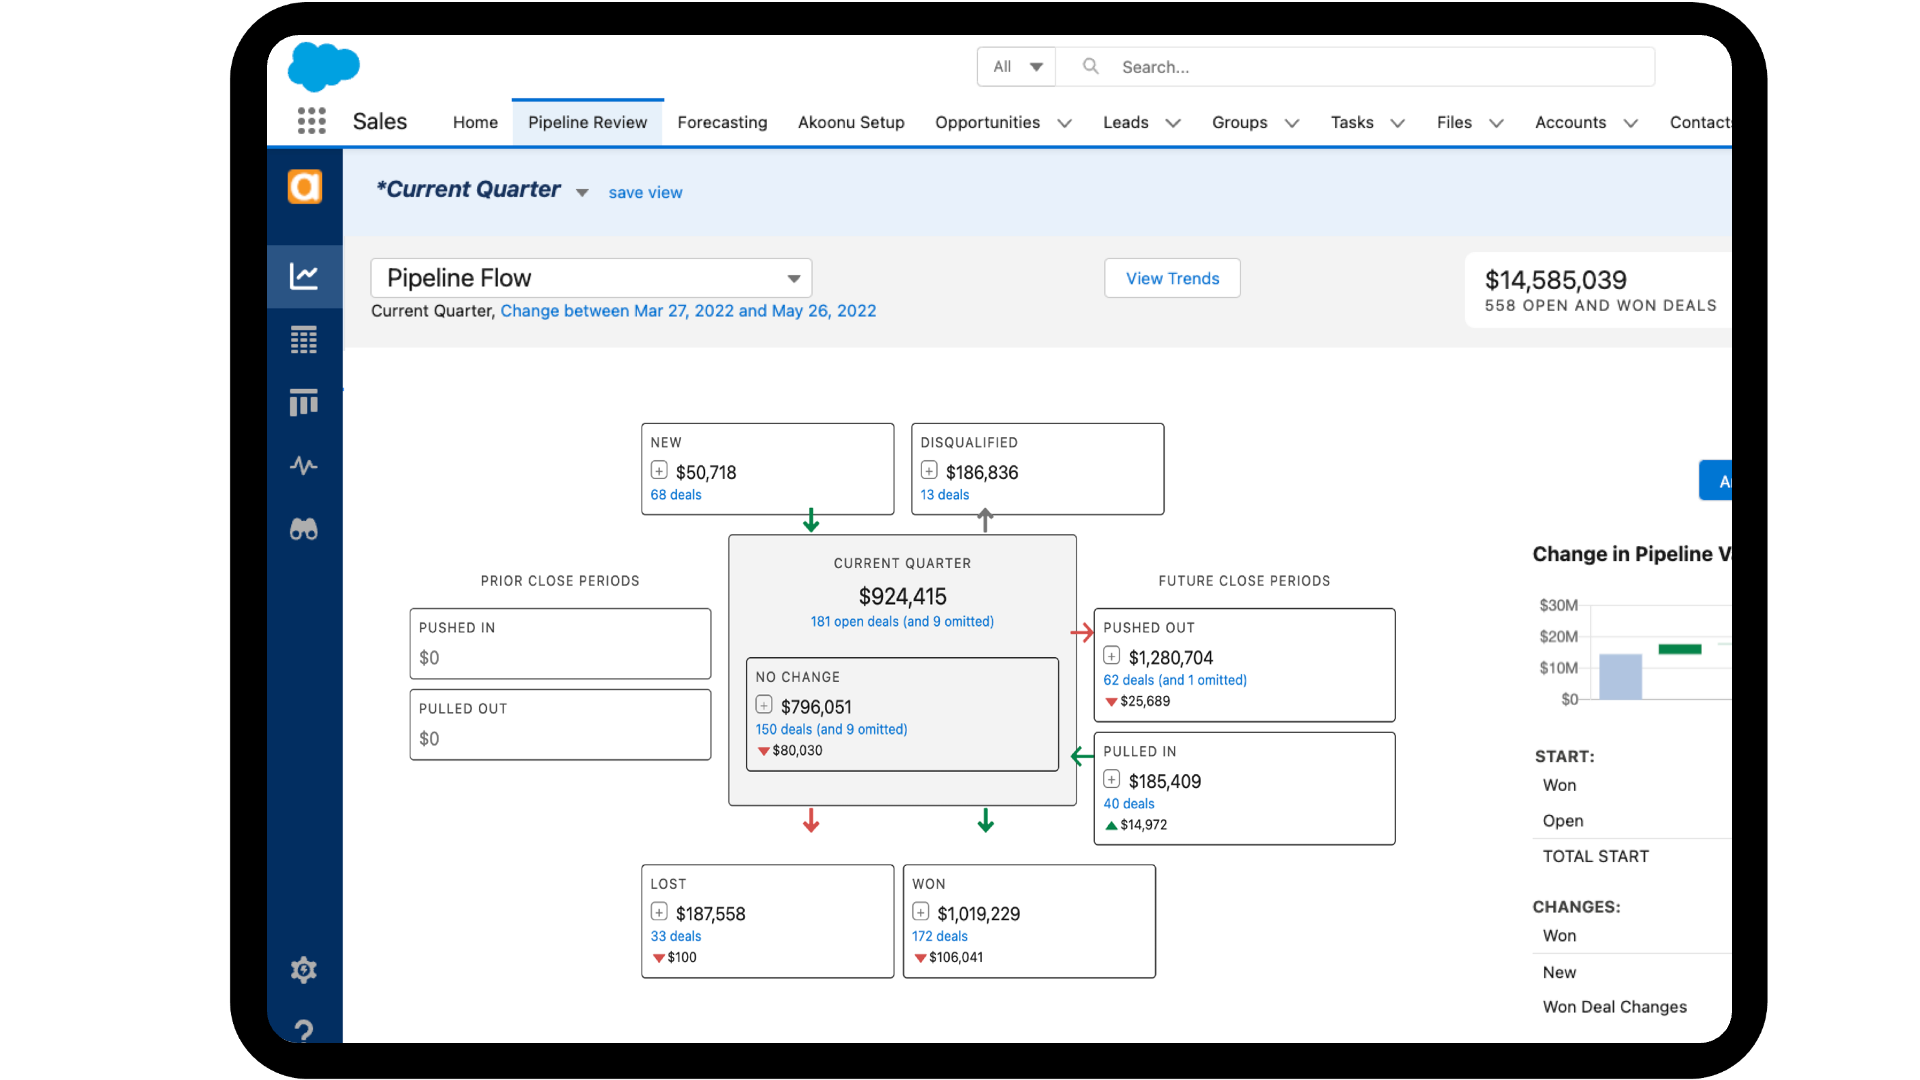Expand the Leads tab chevron
Screen dimensions: 1920x1080
1174,123
